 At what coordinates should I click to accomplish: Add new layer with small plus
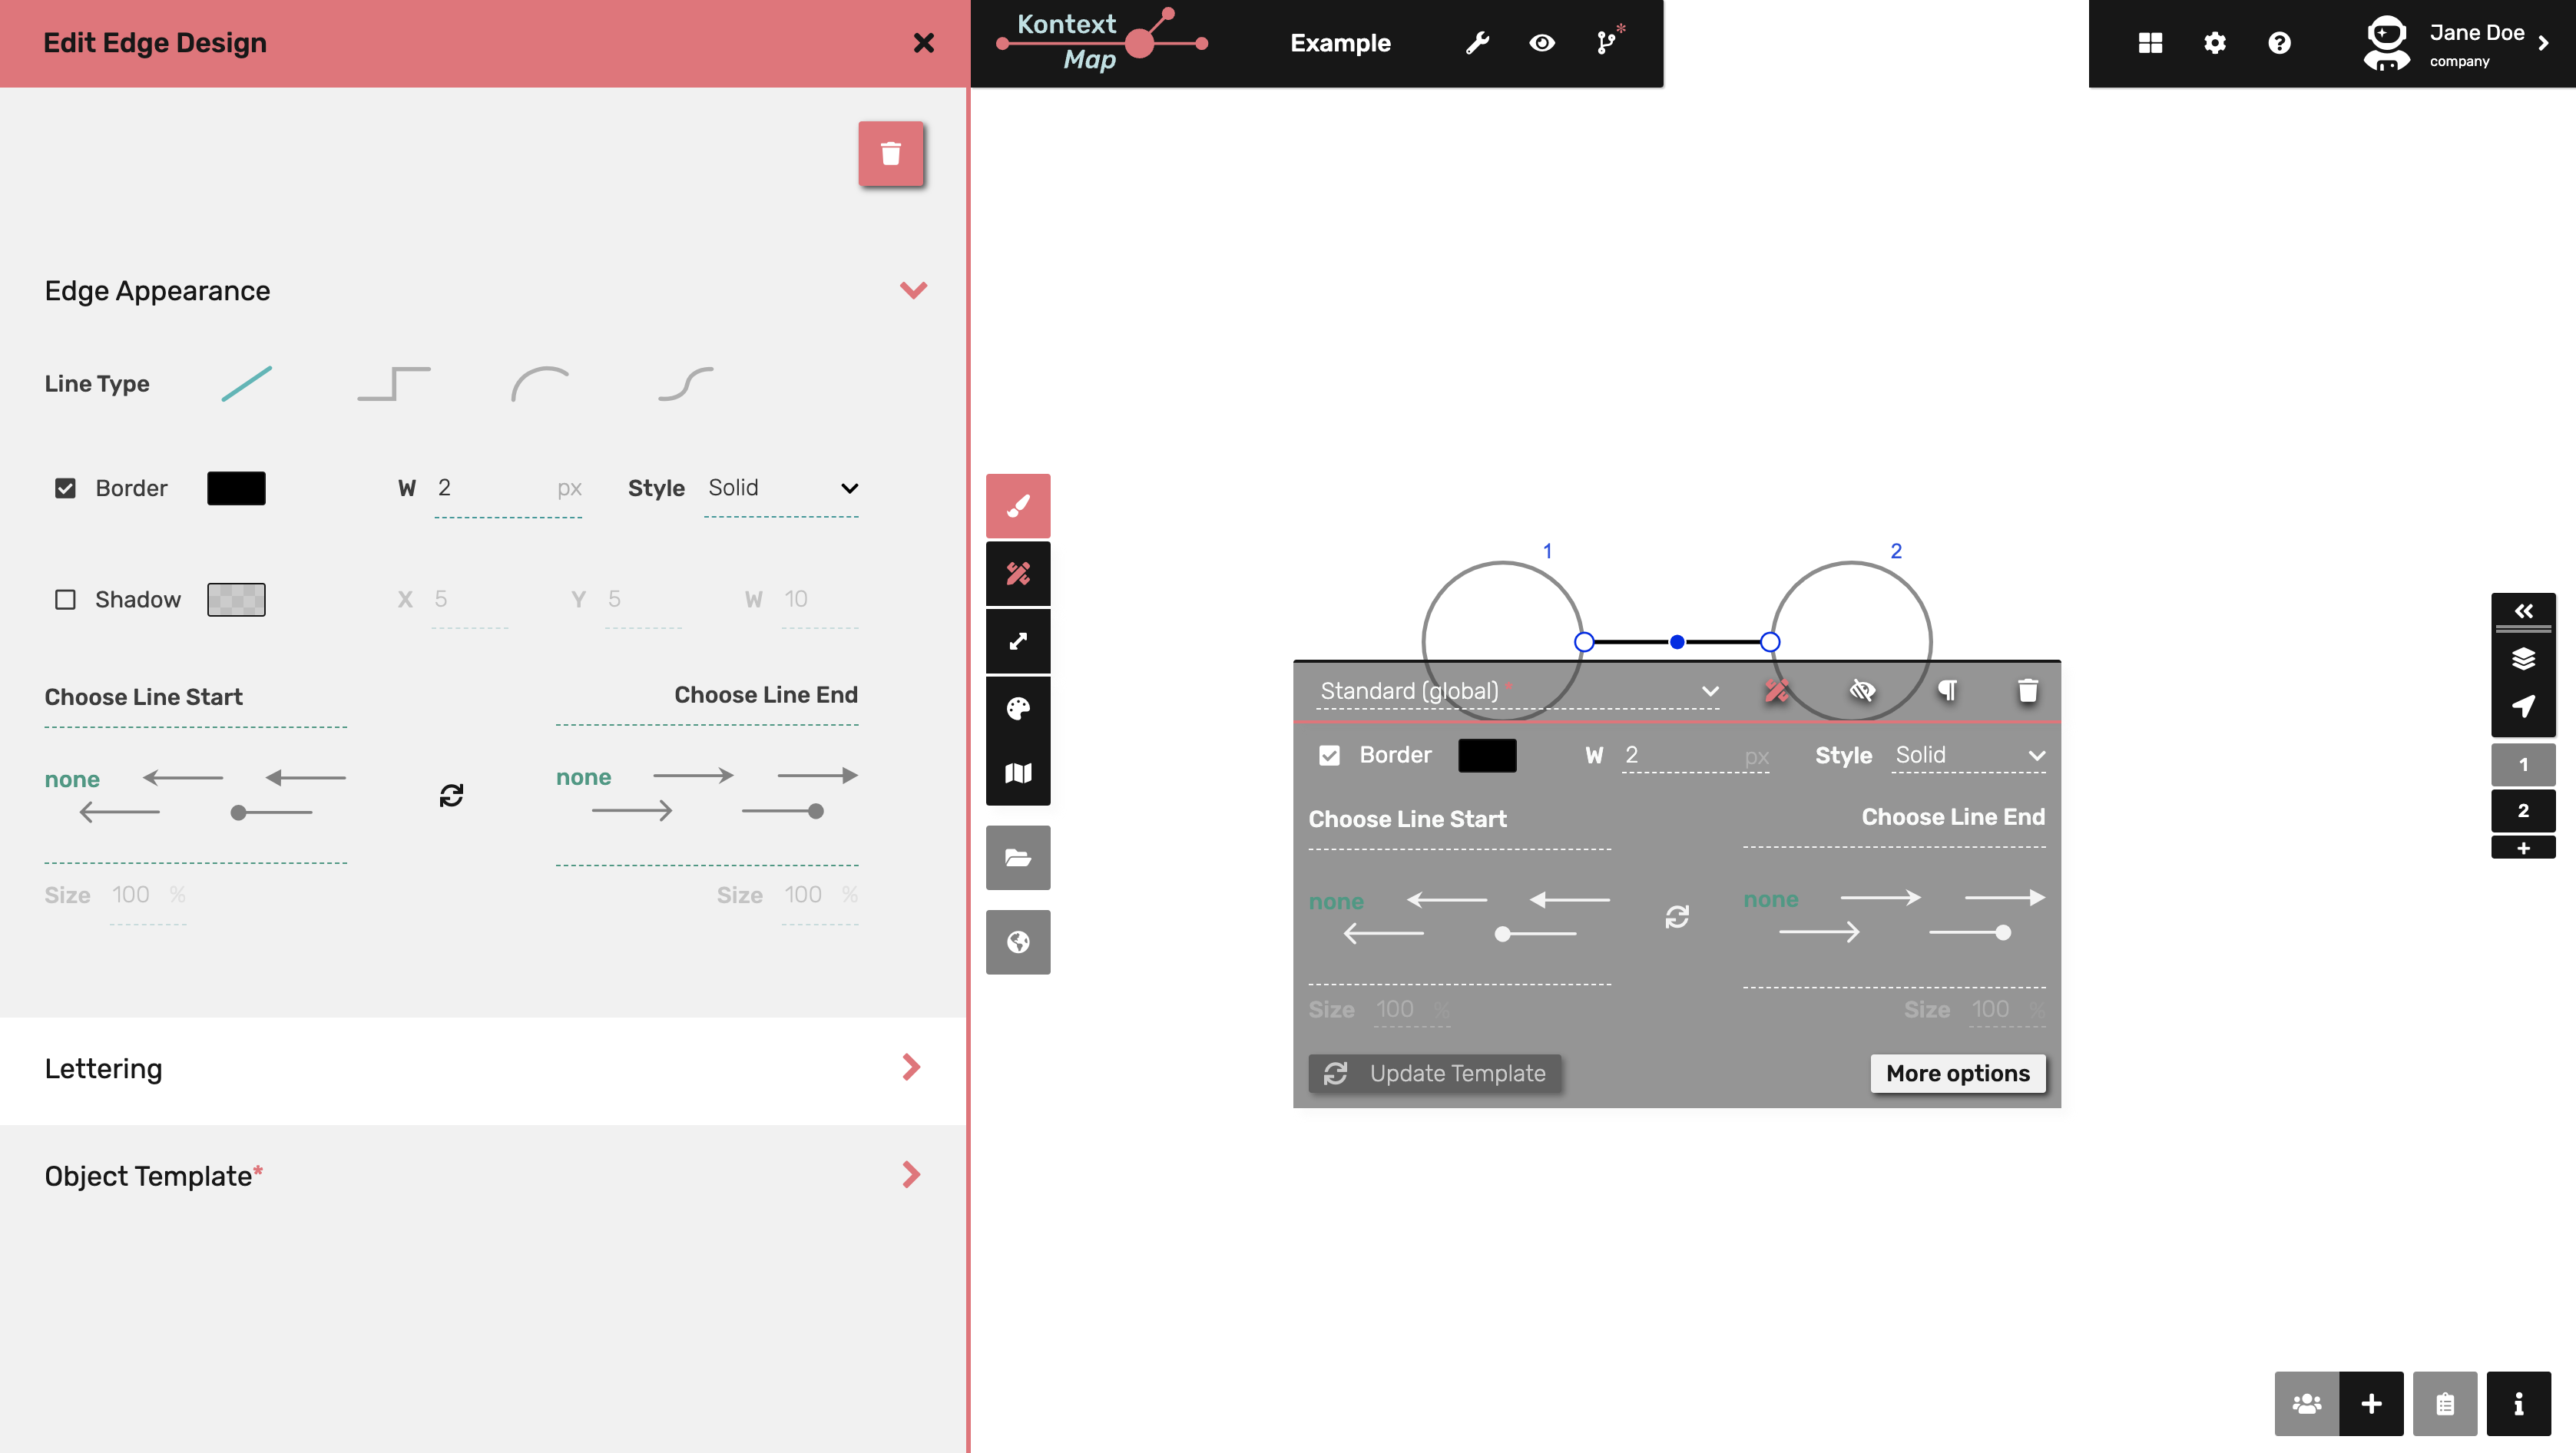point(2523,848)
